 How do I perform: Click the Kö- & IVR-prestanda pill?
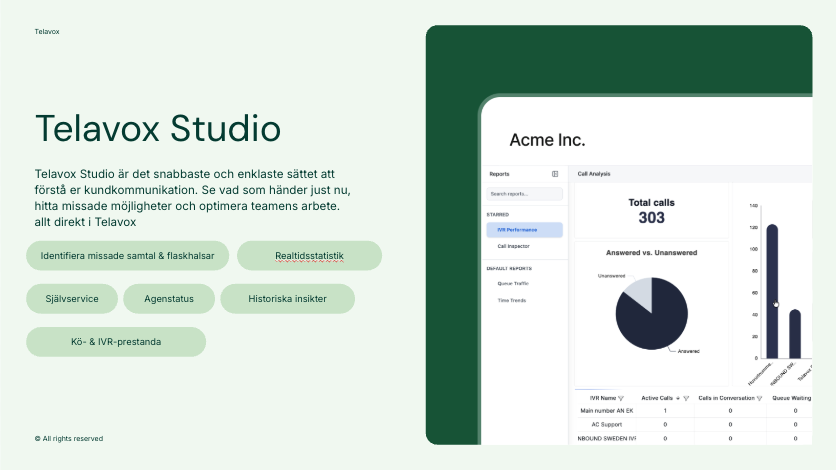[116, 342]
